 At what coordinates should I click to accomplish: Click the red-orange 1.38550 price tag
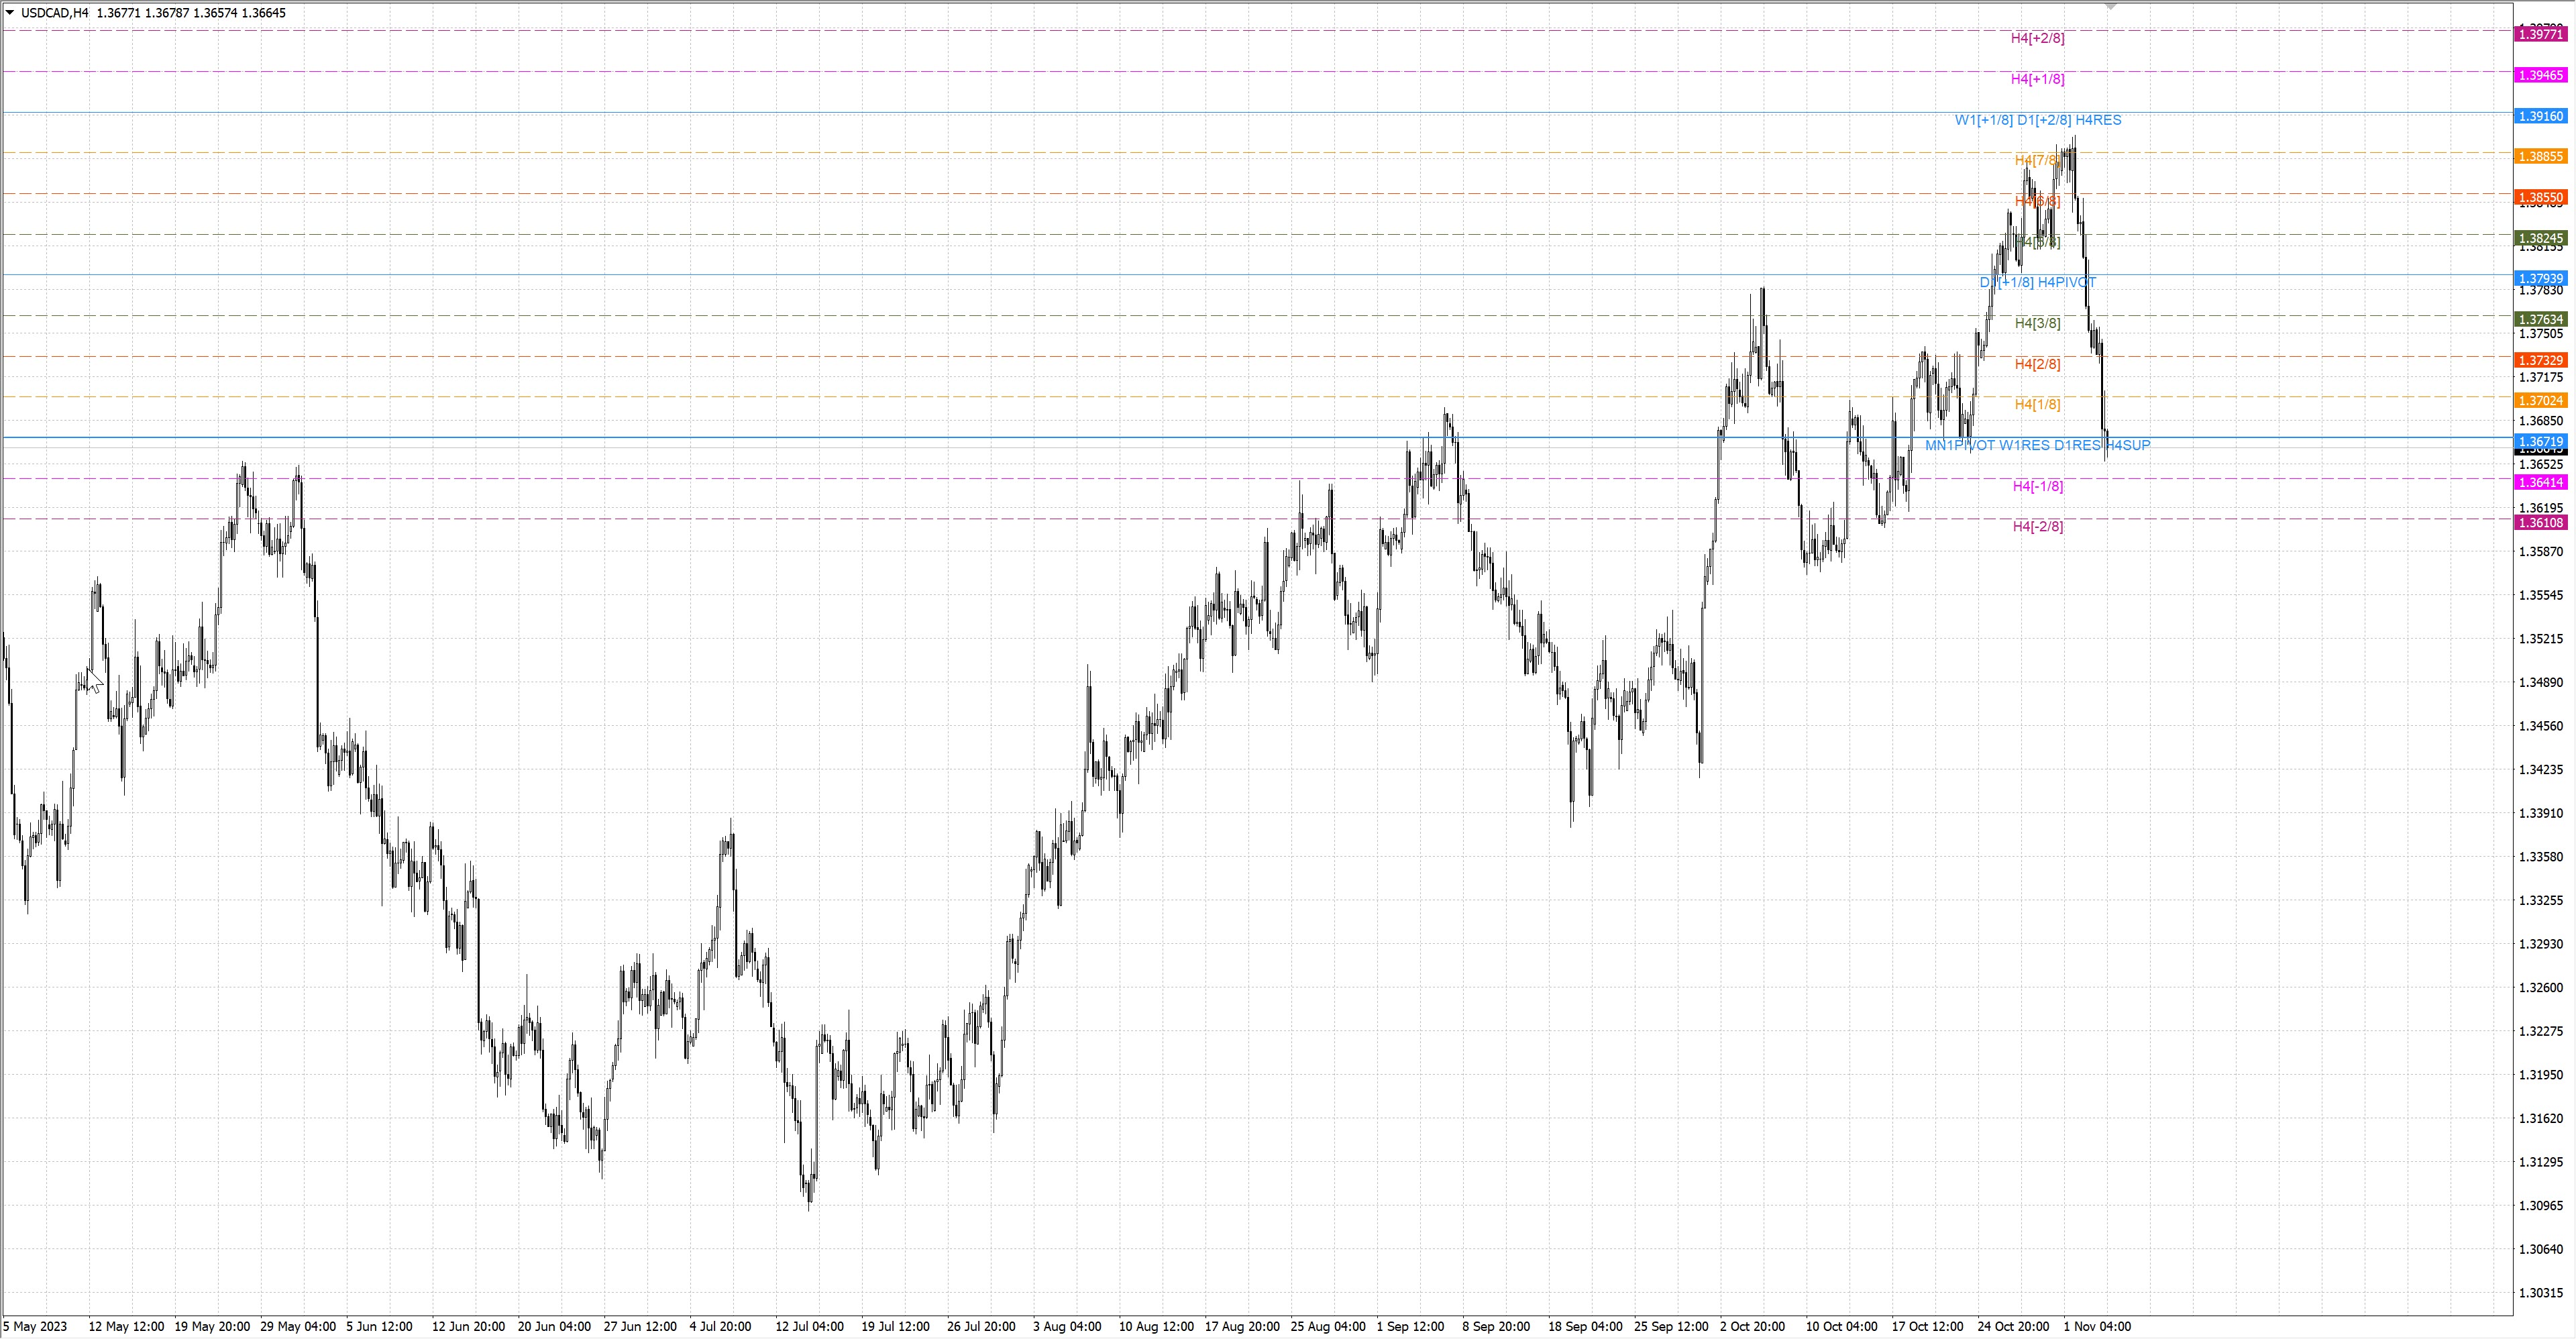(x=2540, y=198)
